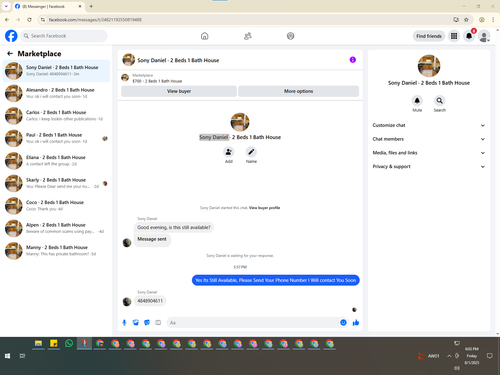Open Sticky Notes from the taskbar

[x=54, y=343]
